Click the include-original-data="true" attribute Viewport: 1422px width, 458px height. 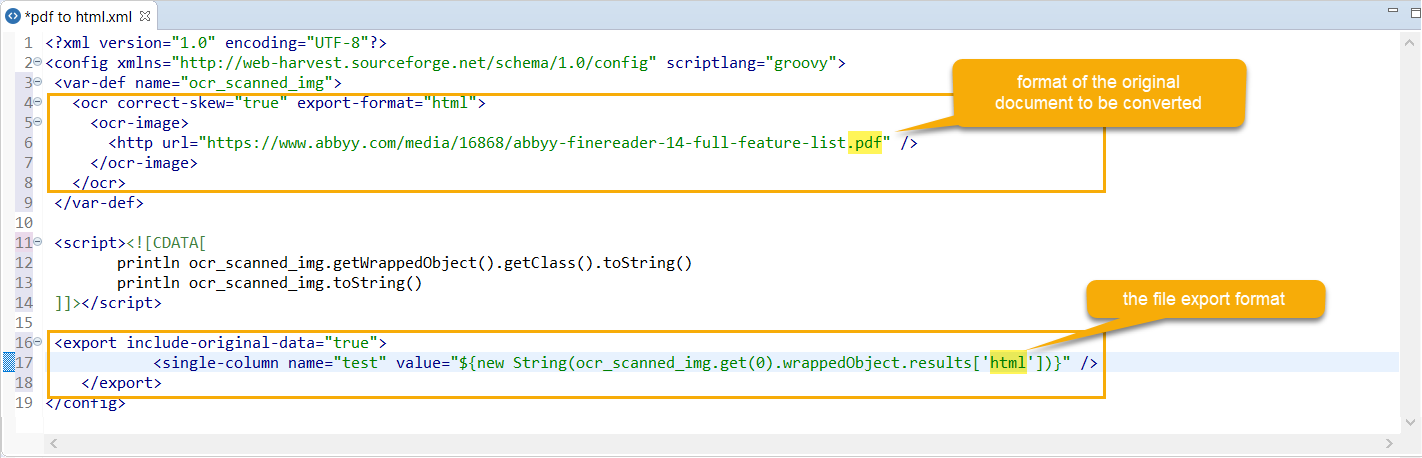point(252,343)
